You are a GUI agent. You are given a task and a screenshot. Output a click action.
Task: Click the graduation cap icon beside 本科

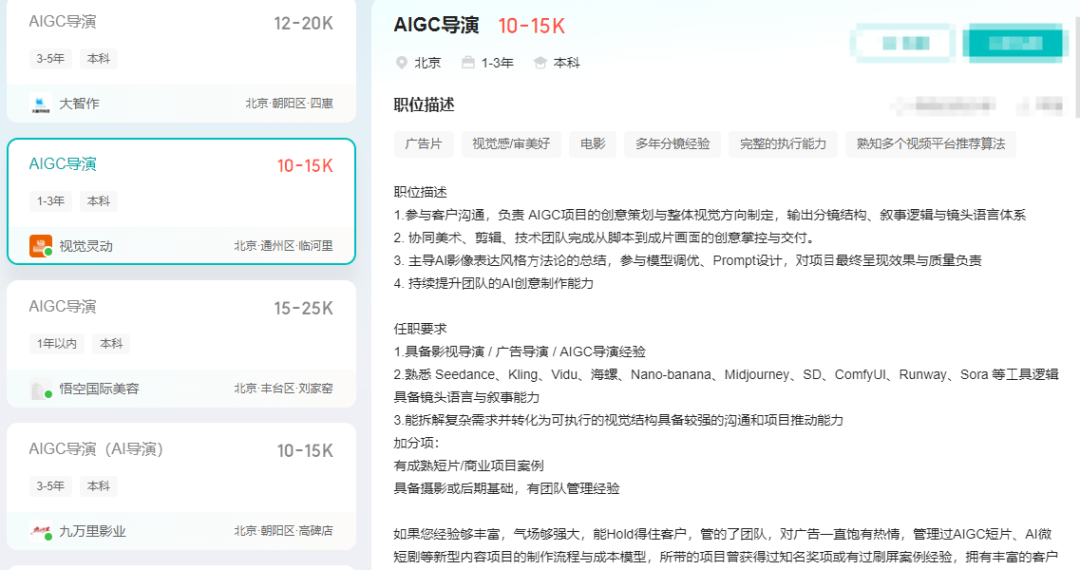coord(540,63)
